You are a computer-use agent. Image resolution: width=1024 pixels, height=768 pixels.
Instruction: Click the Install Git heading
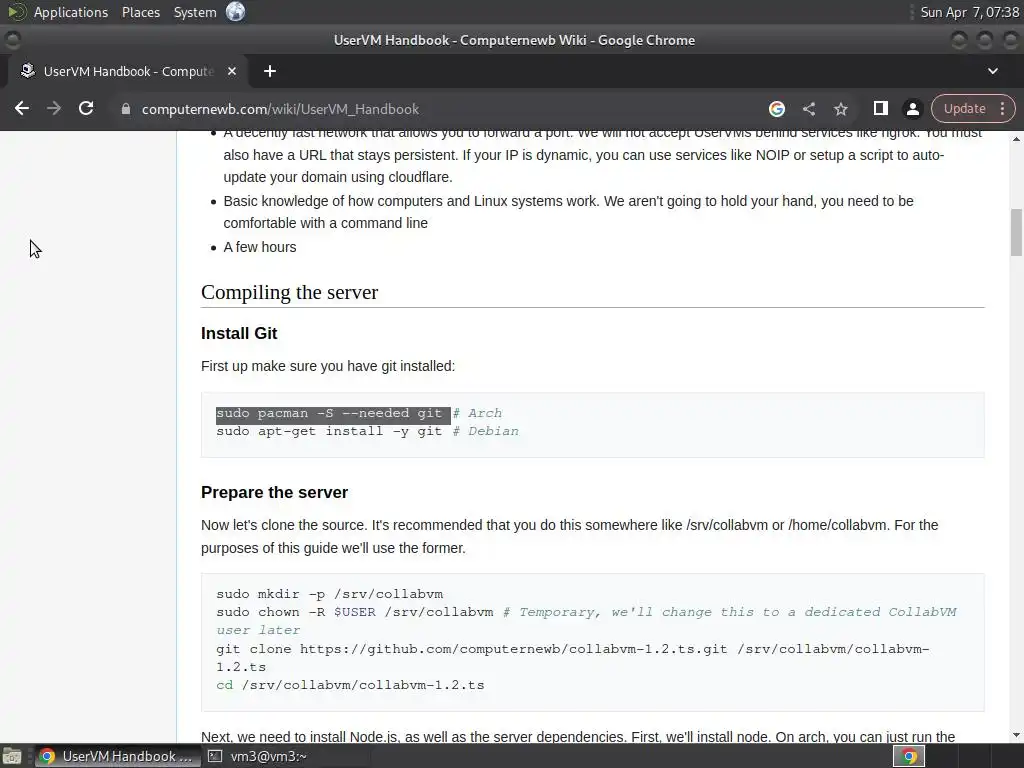(239, 333)
